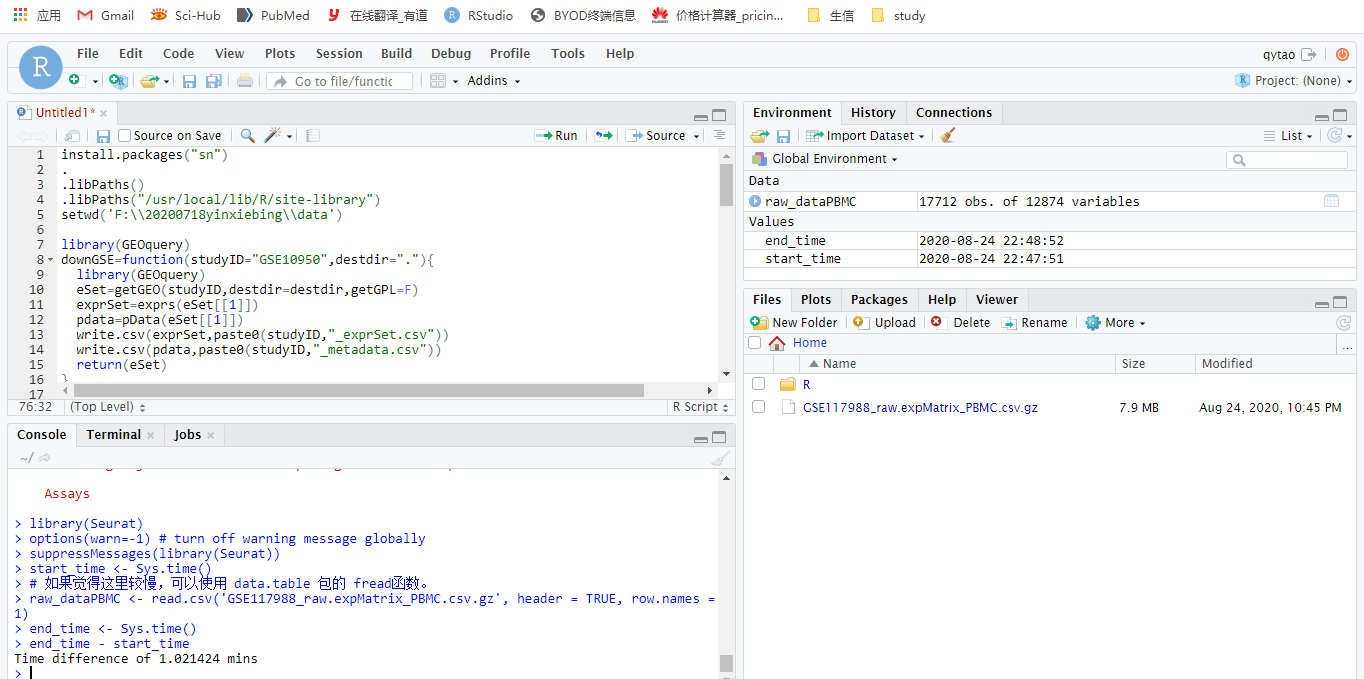This screenshot has width=1364, height=679.
Task: Click the Load workspace icon in Environment pane
Action: click(x=760, y=135)
